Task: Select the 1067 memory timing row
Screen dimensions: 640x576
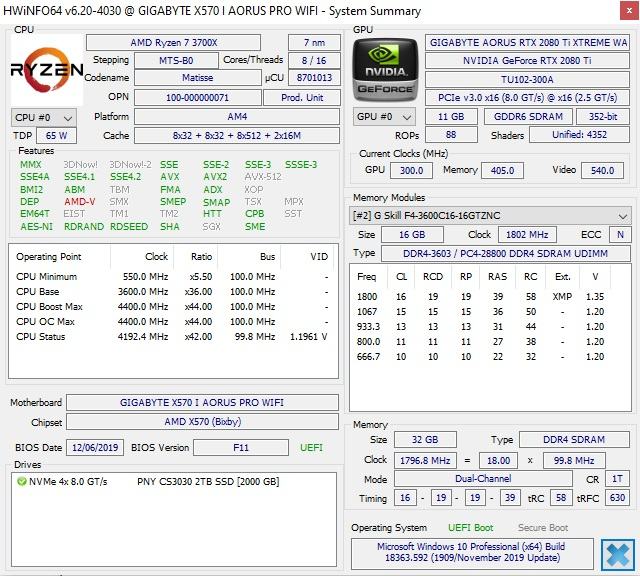Action: pyautogui.click(x=490, y=312)
